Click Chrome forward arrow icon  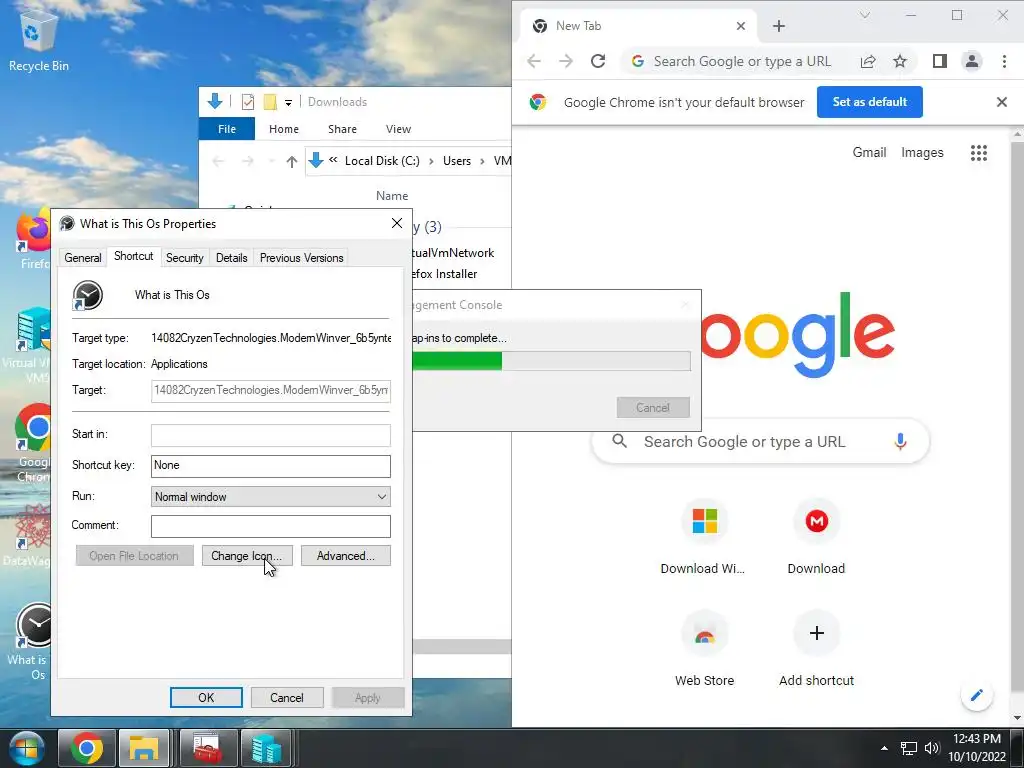tap(566, 61)
